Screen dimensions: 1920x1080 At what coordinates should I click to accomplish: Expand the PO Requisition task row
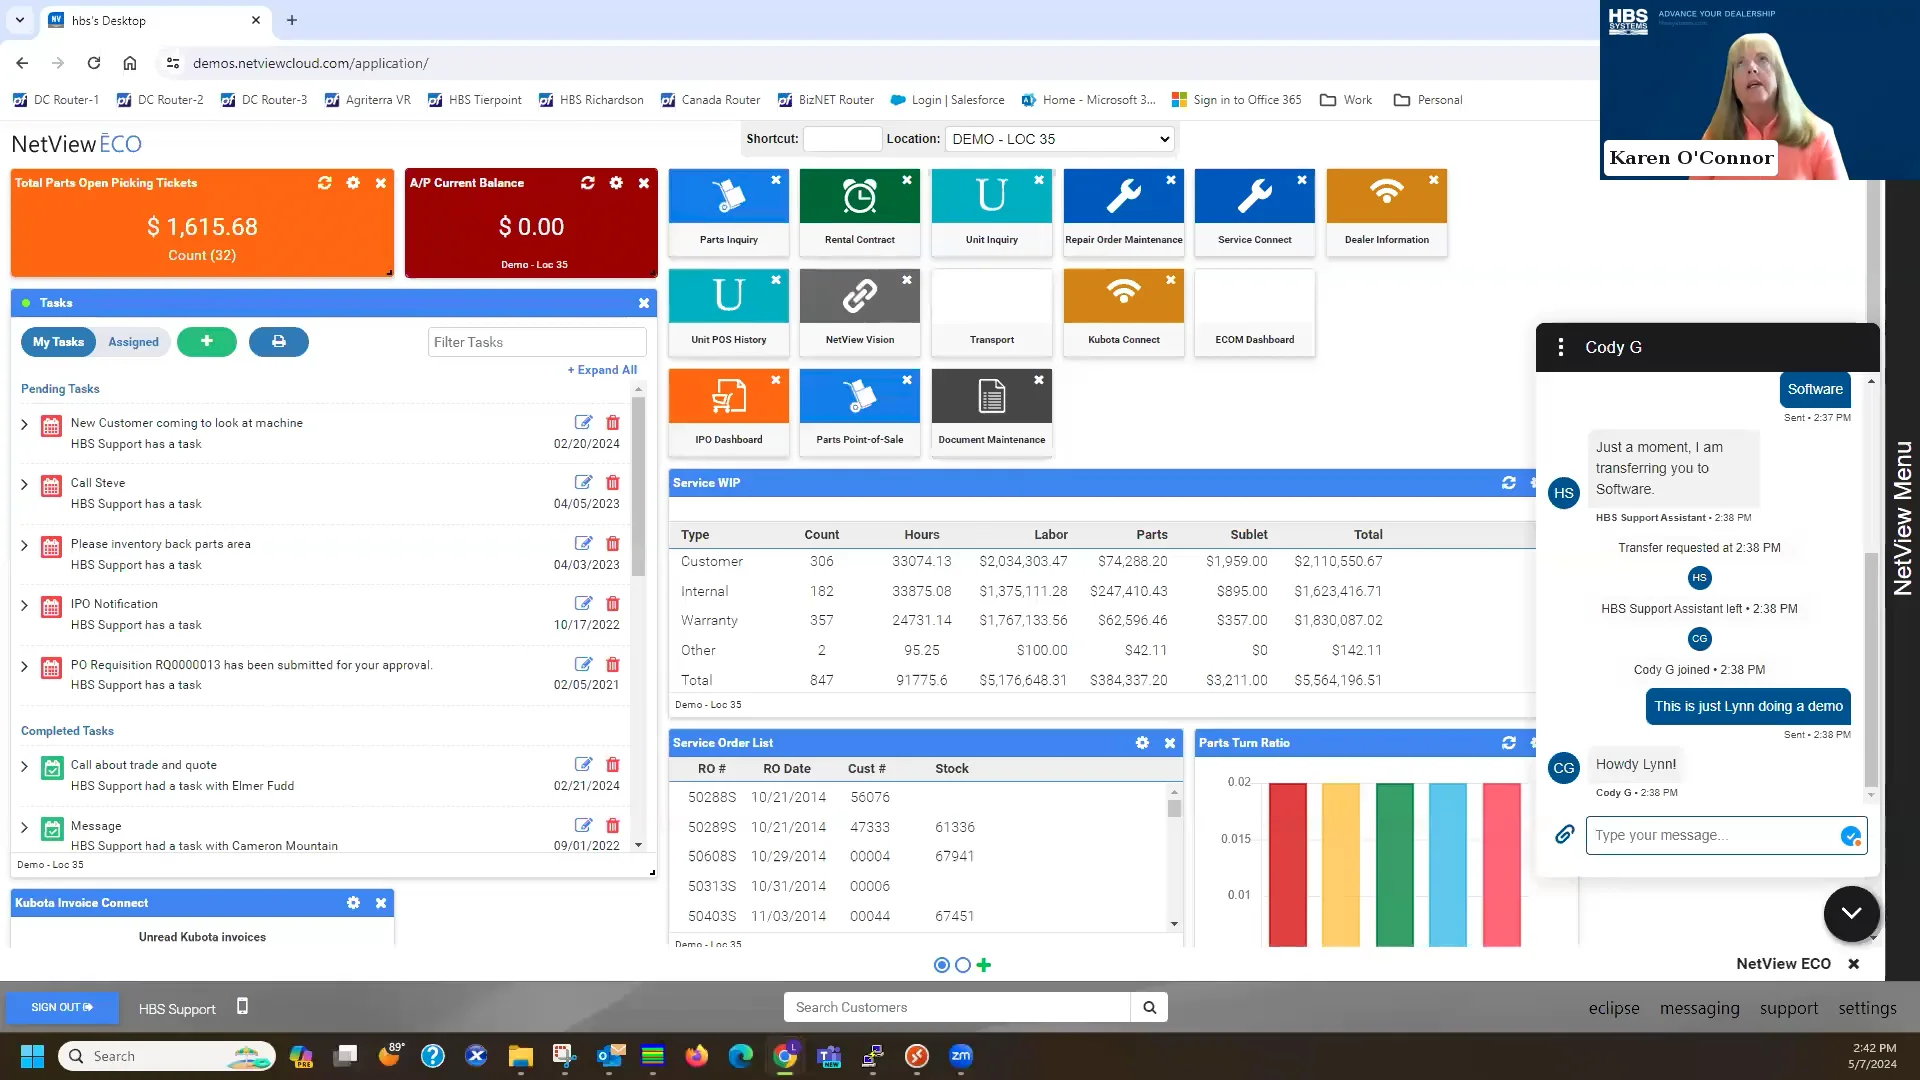click(24, 667)
